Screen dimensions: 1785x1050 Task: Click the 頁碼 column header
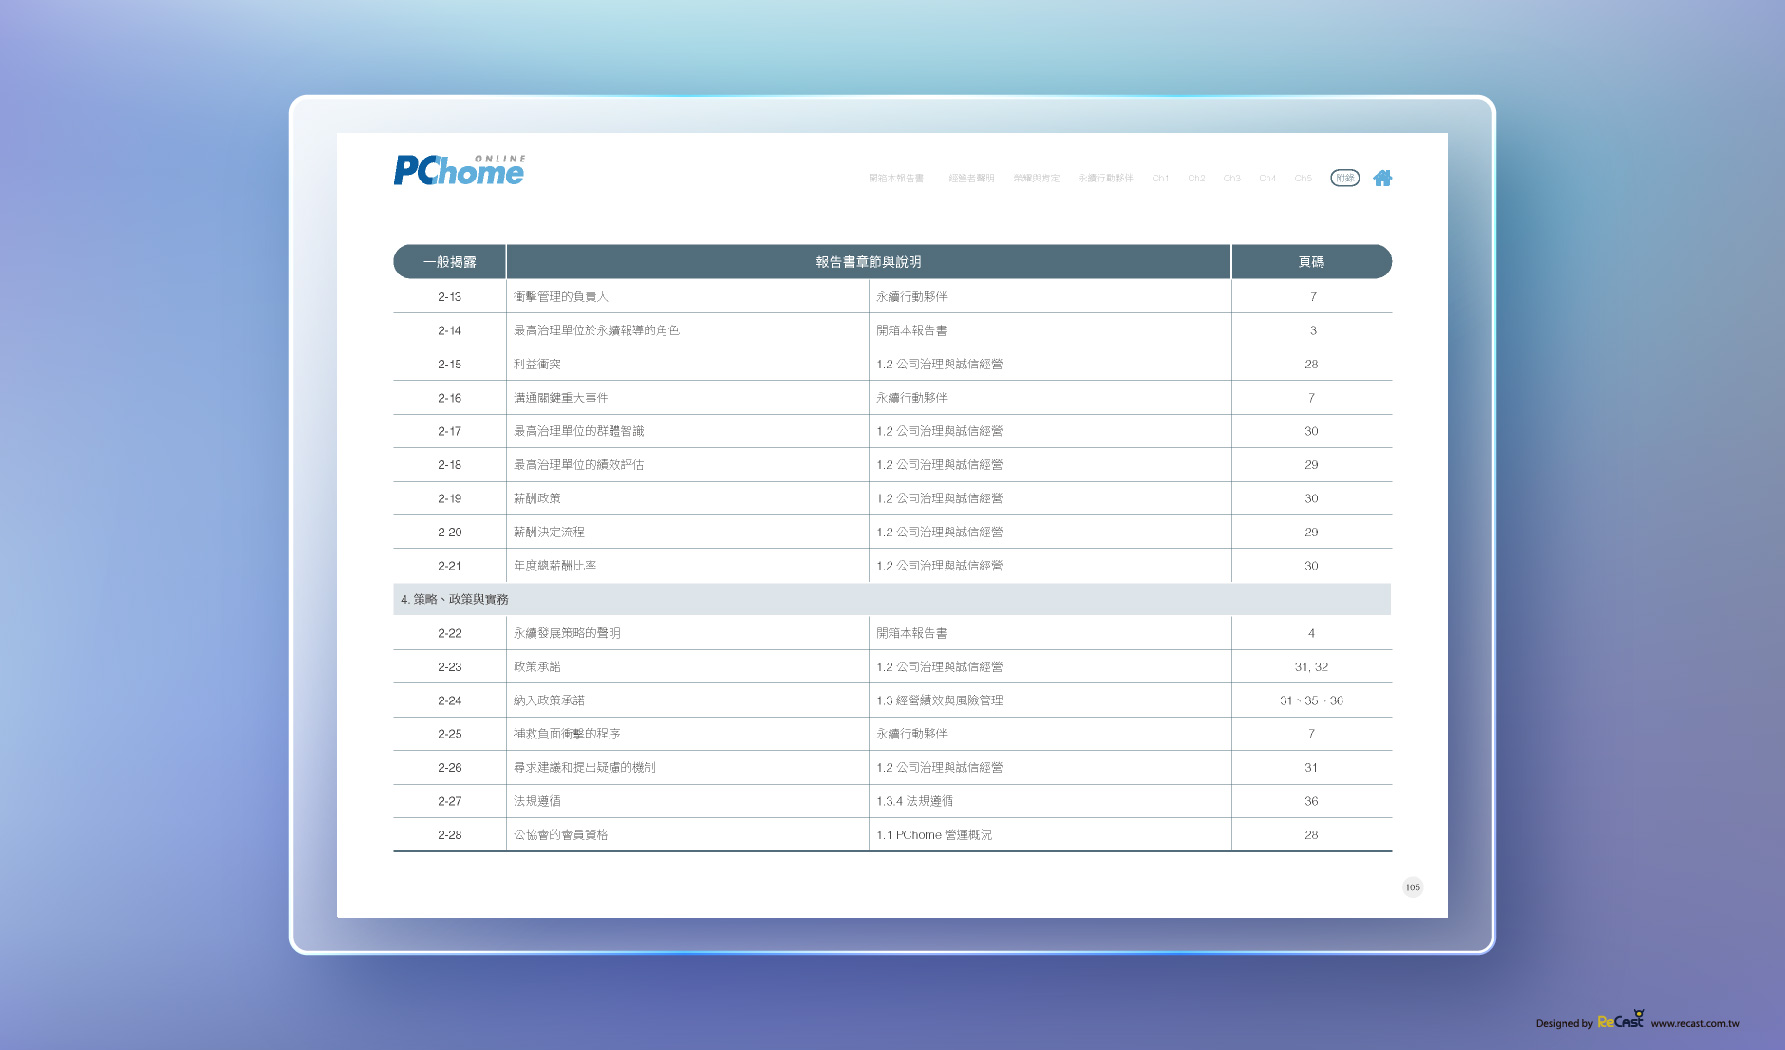pyautogui.click(x=1311, y=262)
